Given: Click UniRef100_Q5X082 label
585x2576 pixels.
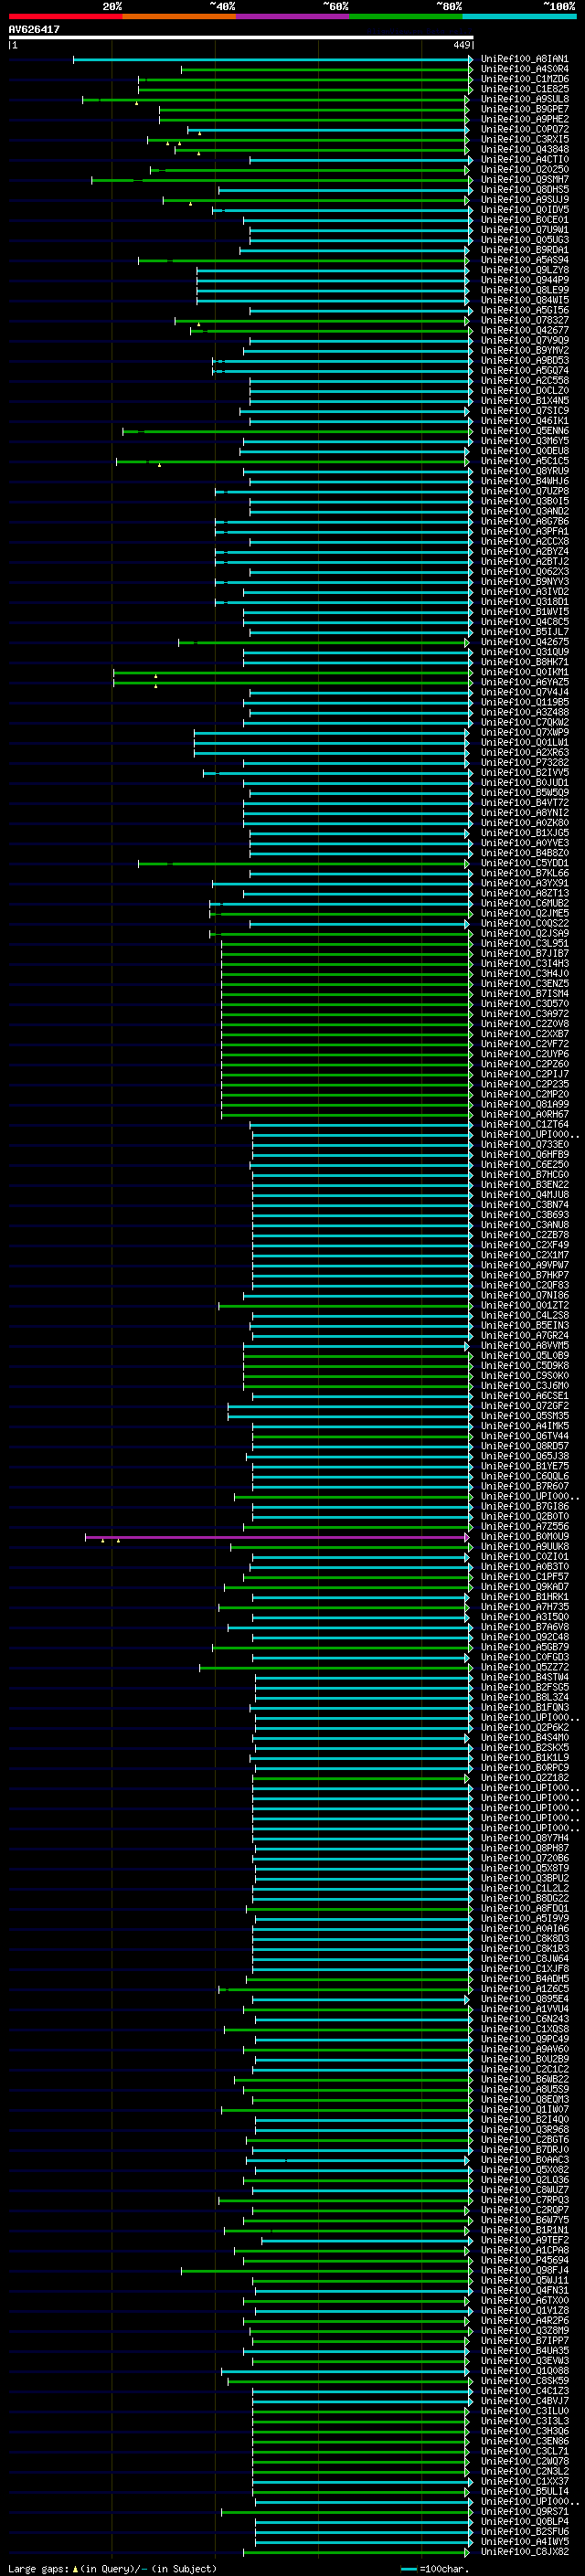Looking at the screenshot, I should coord(524,2170).
